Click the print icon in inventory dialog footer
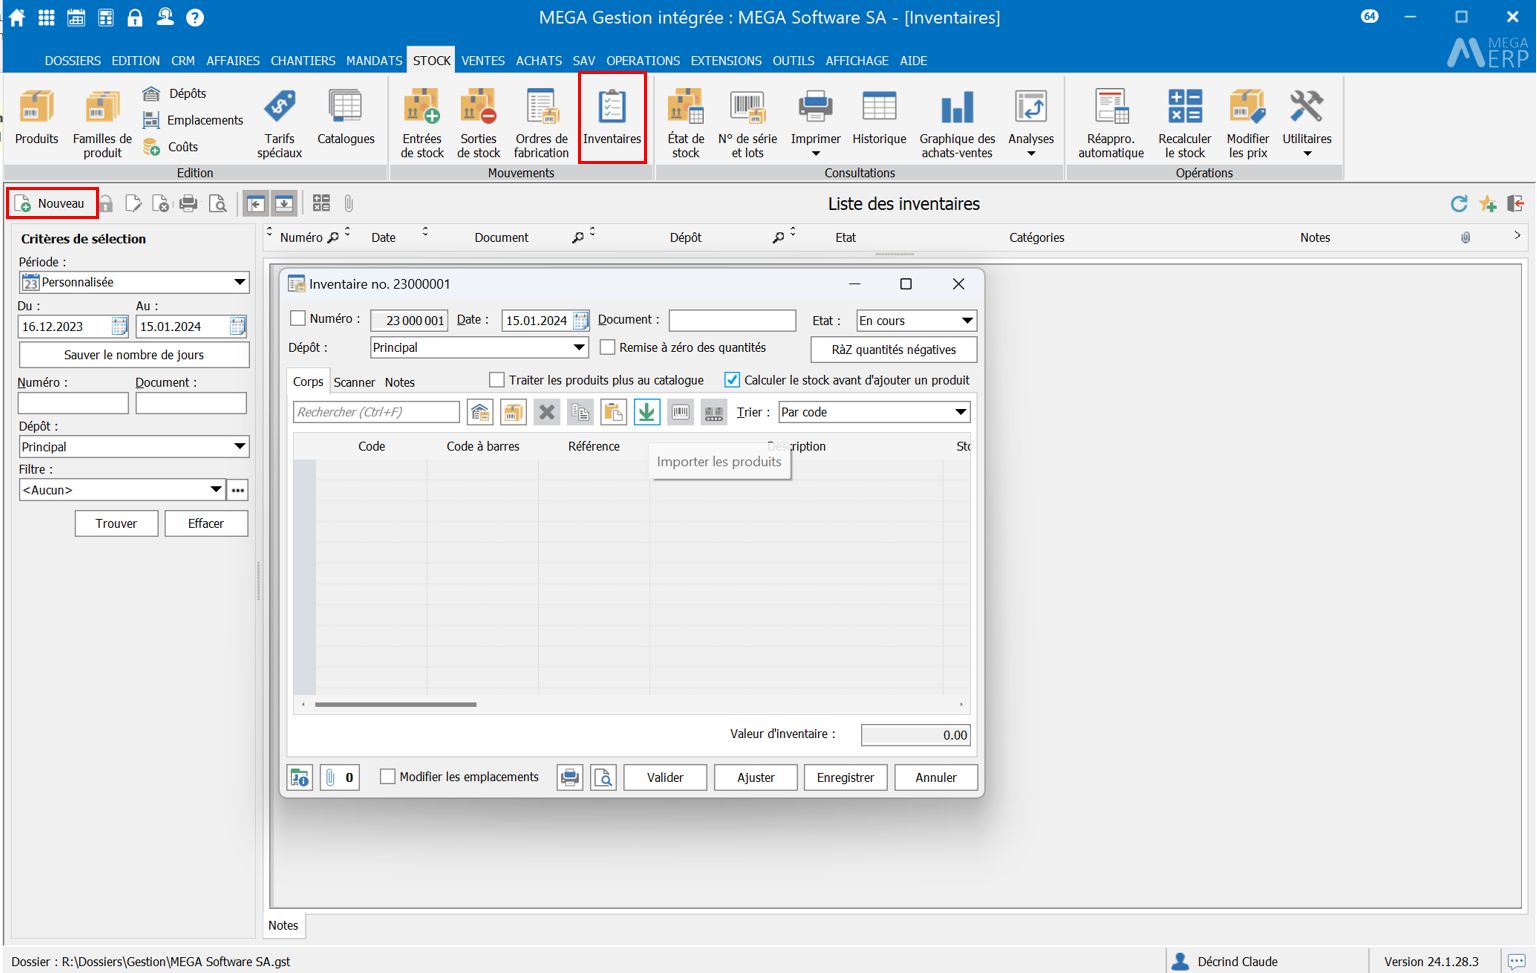Viewport: 1537px width, 973px height. (570, 778)
